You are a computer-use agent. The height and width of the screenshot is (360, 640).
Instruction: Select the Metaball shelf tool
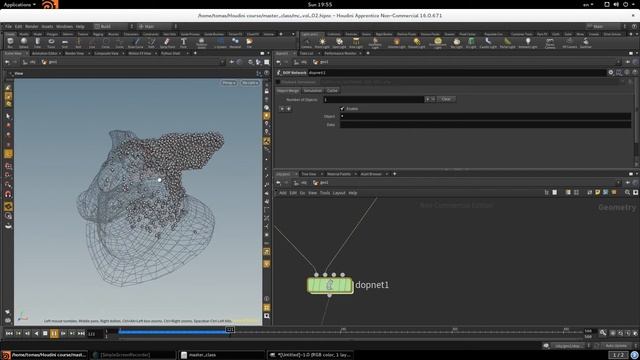point(235,42)
